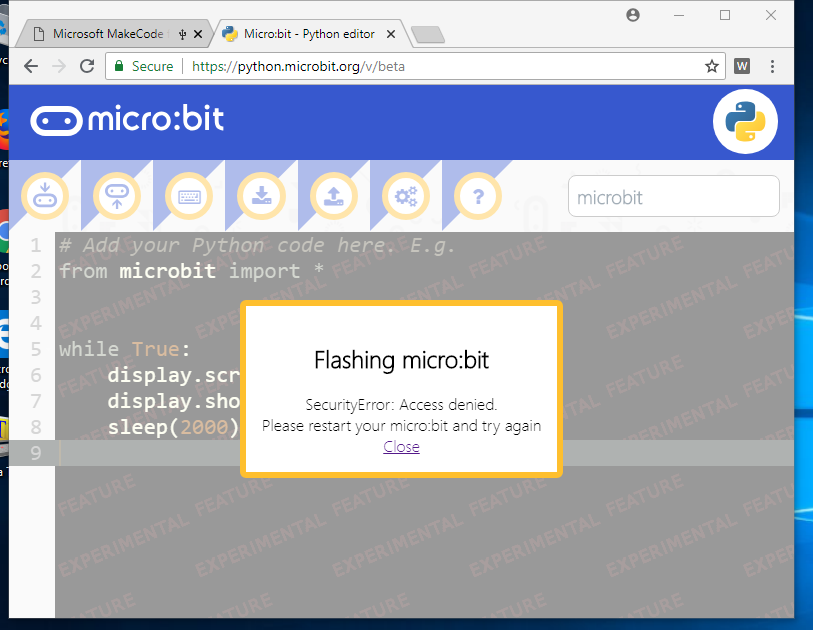Open the editor settings cog
813x630 pixels.
pyautogui.click(x=405, y=196)
